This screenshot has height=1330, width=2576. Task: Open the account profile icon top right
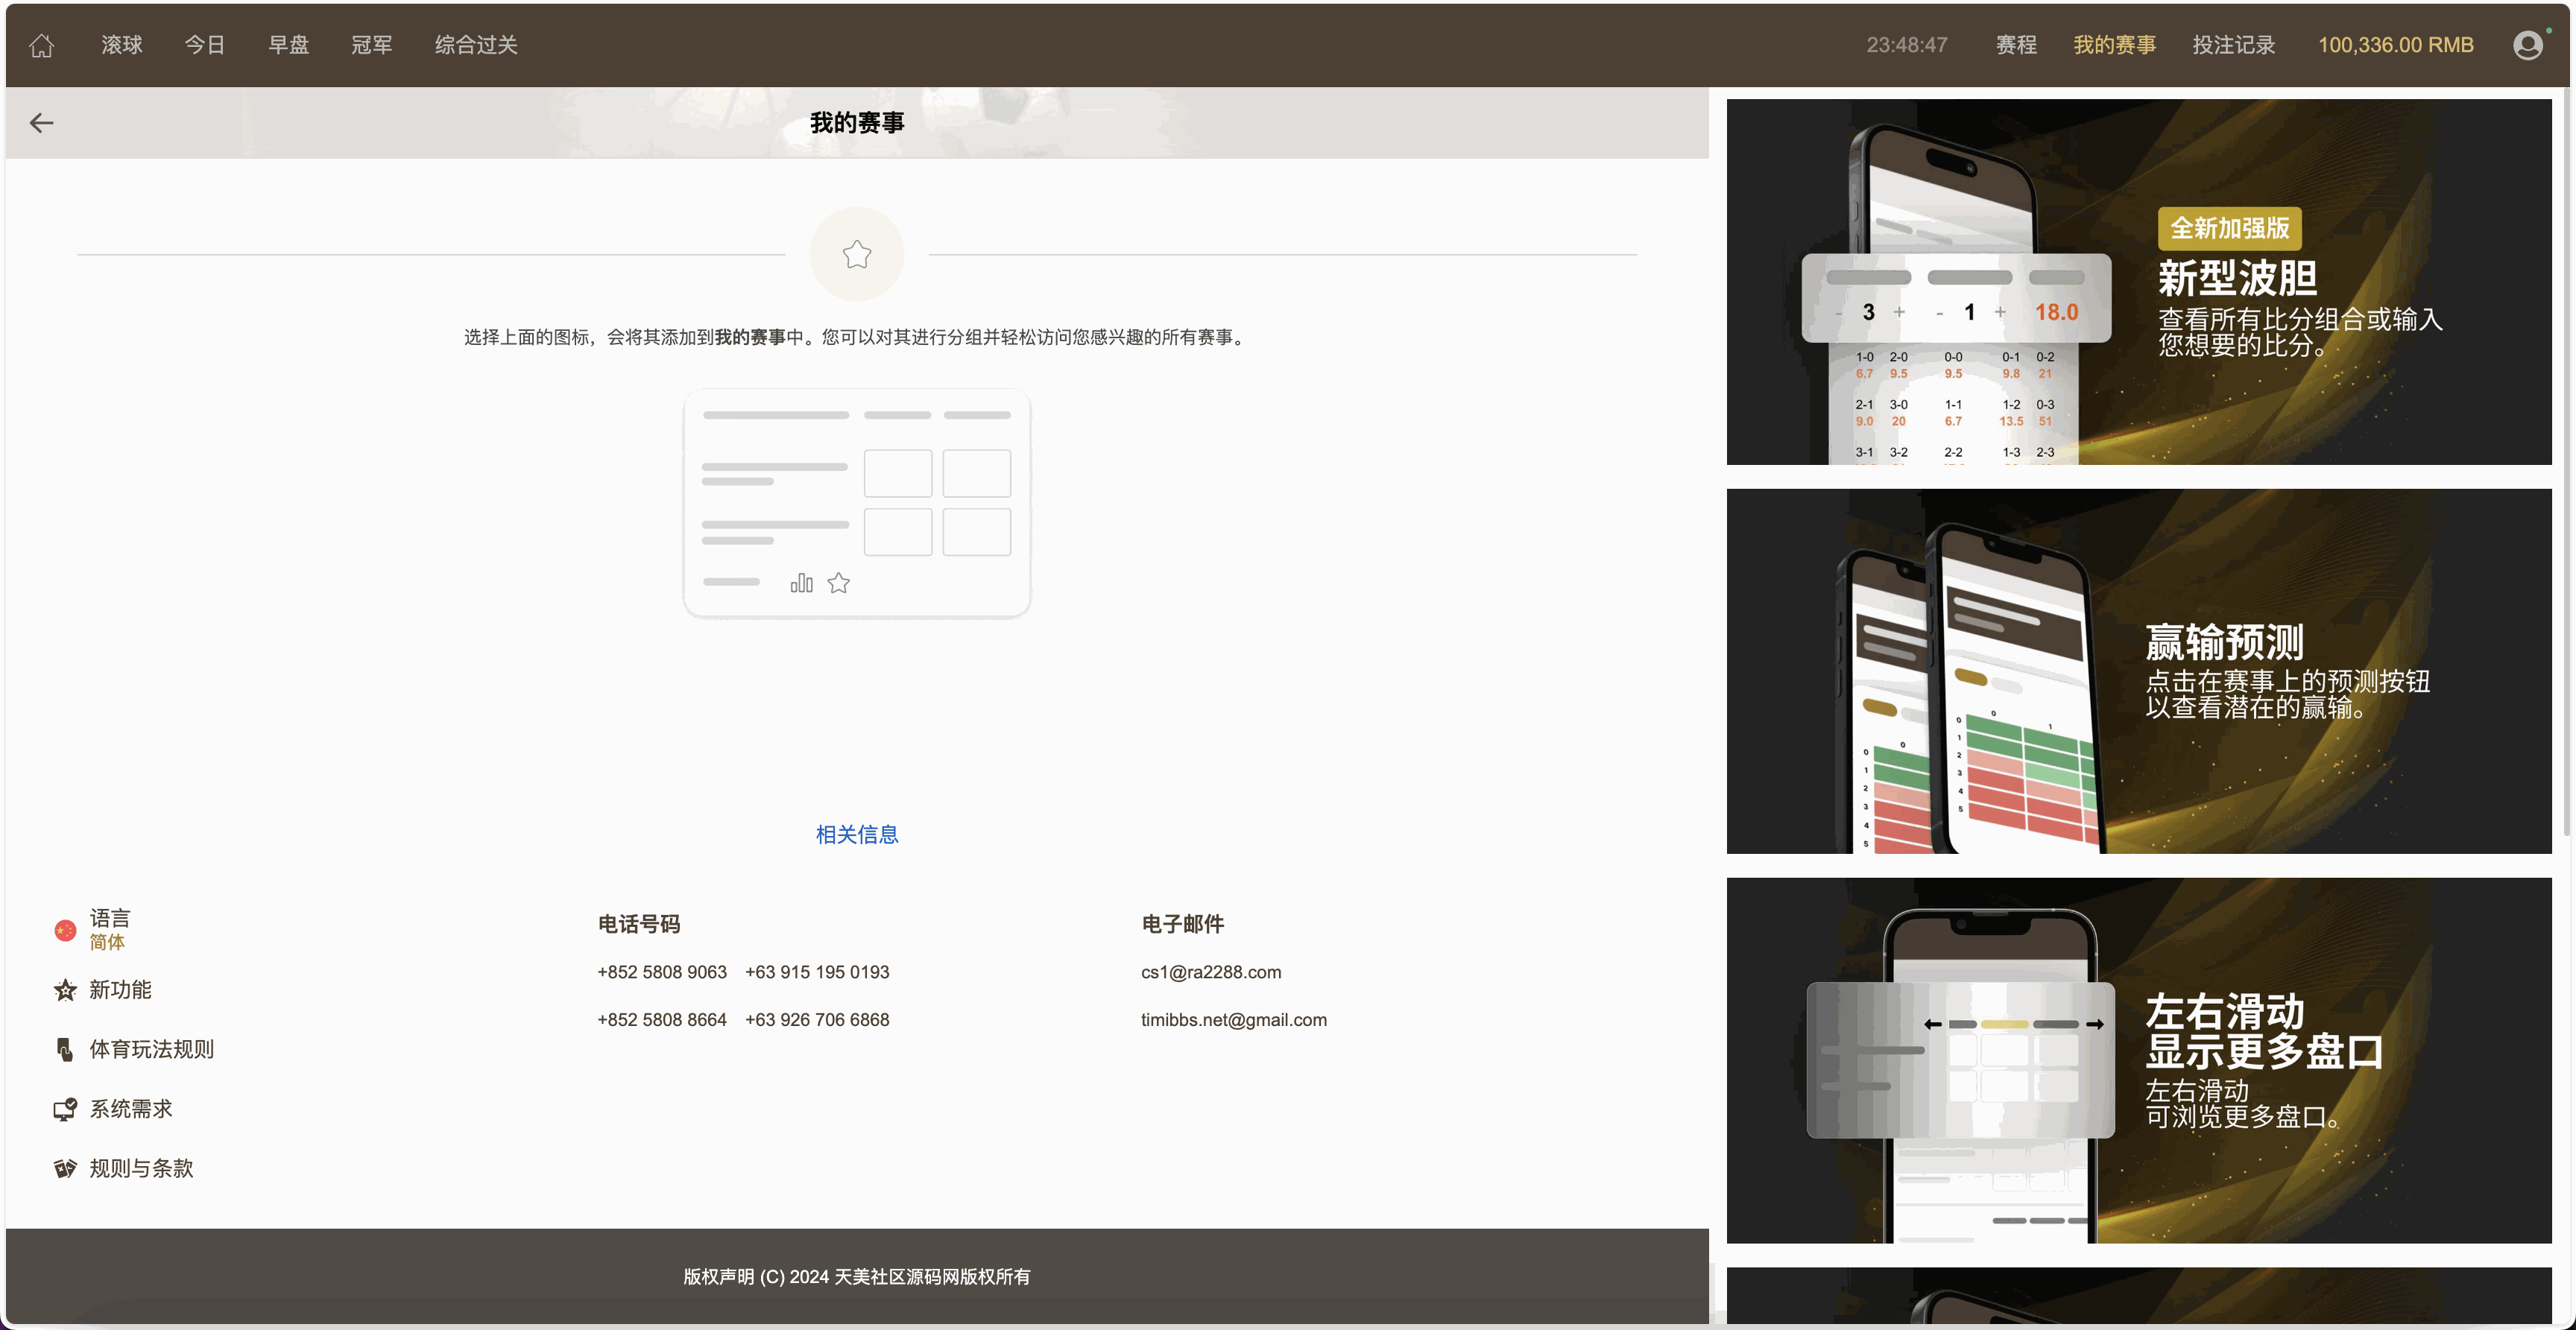(2528, 45)
